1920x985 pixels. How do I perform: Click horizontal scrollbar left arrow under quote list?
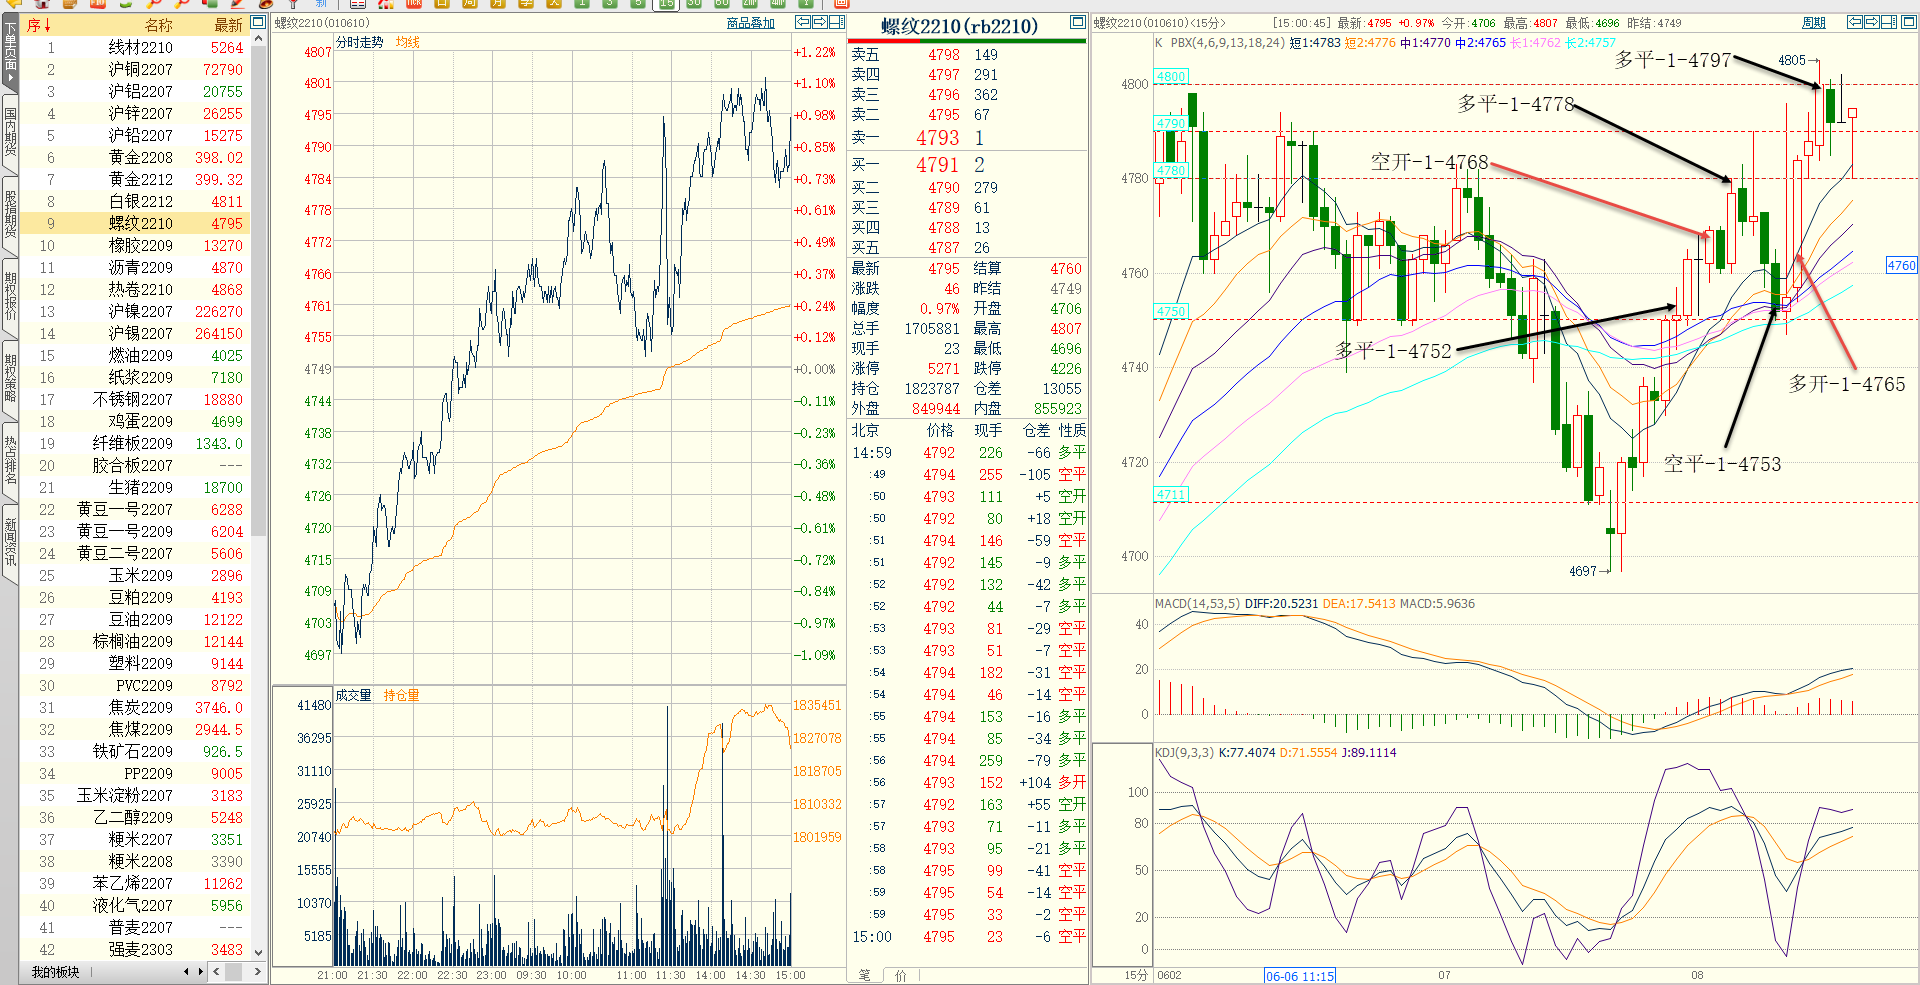pyautogui.click(x=217, y=971)
